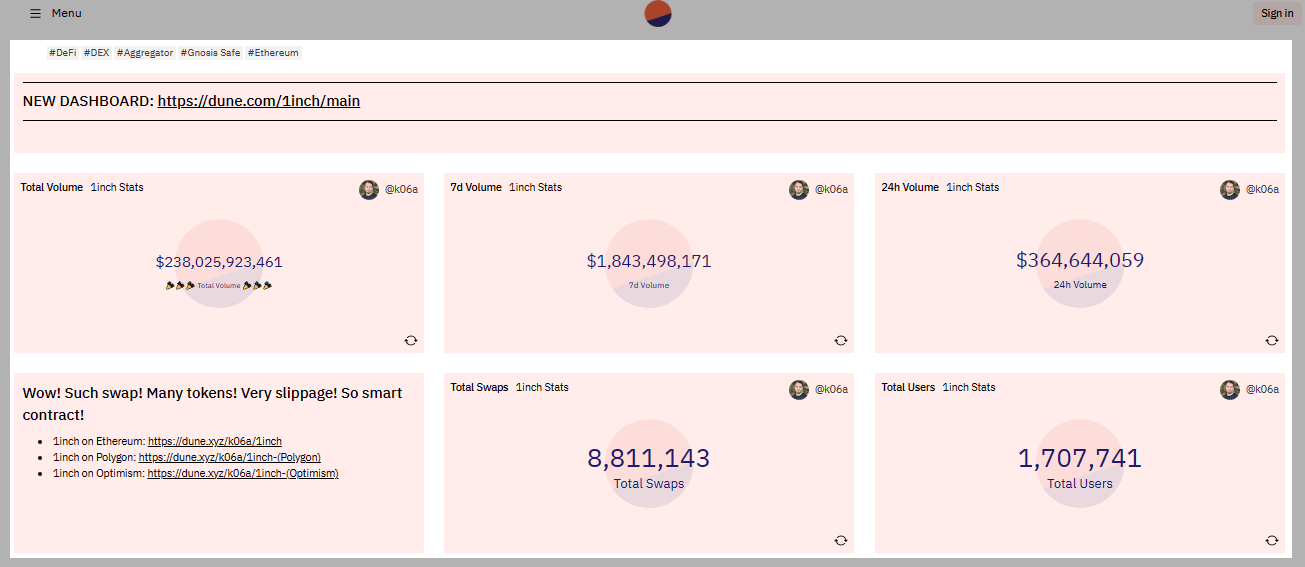Screen dimensions: 1305x567
Task: Click the 7d Volume card title
Action: 476,187
